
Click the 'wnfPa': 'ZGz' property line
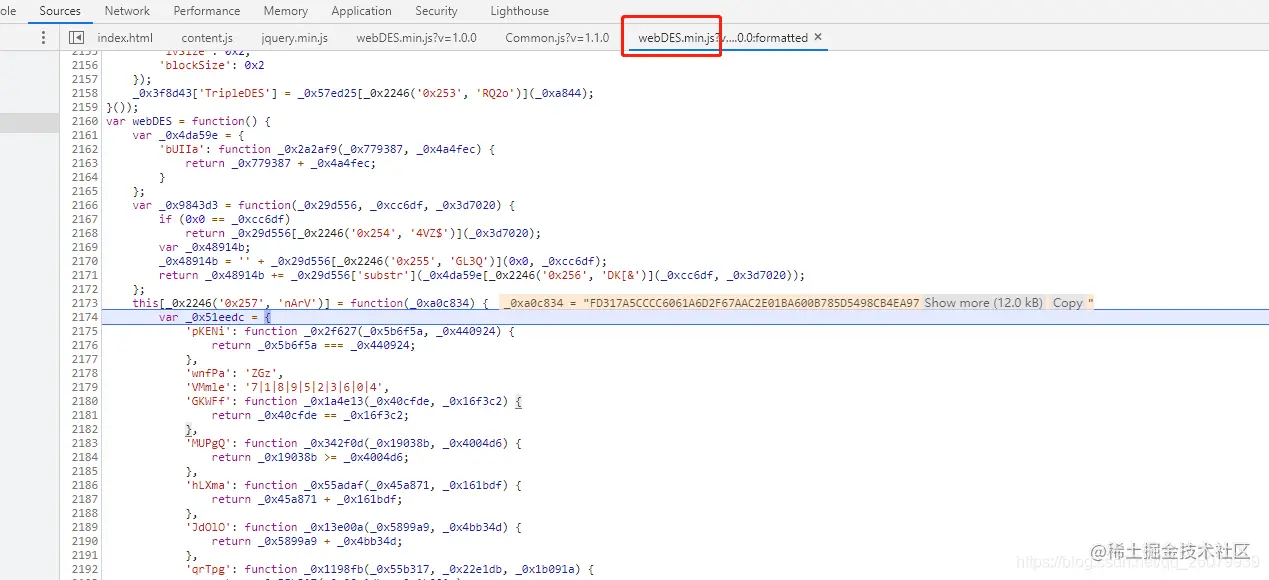point(236,373)
